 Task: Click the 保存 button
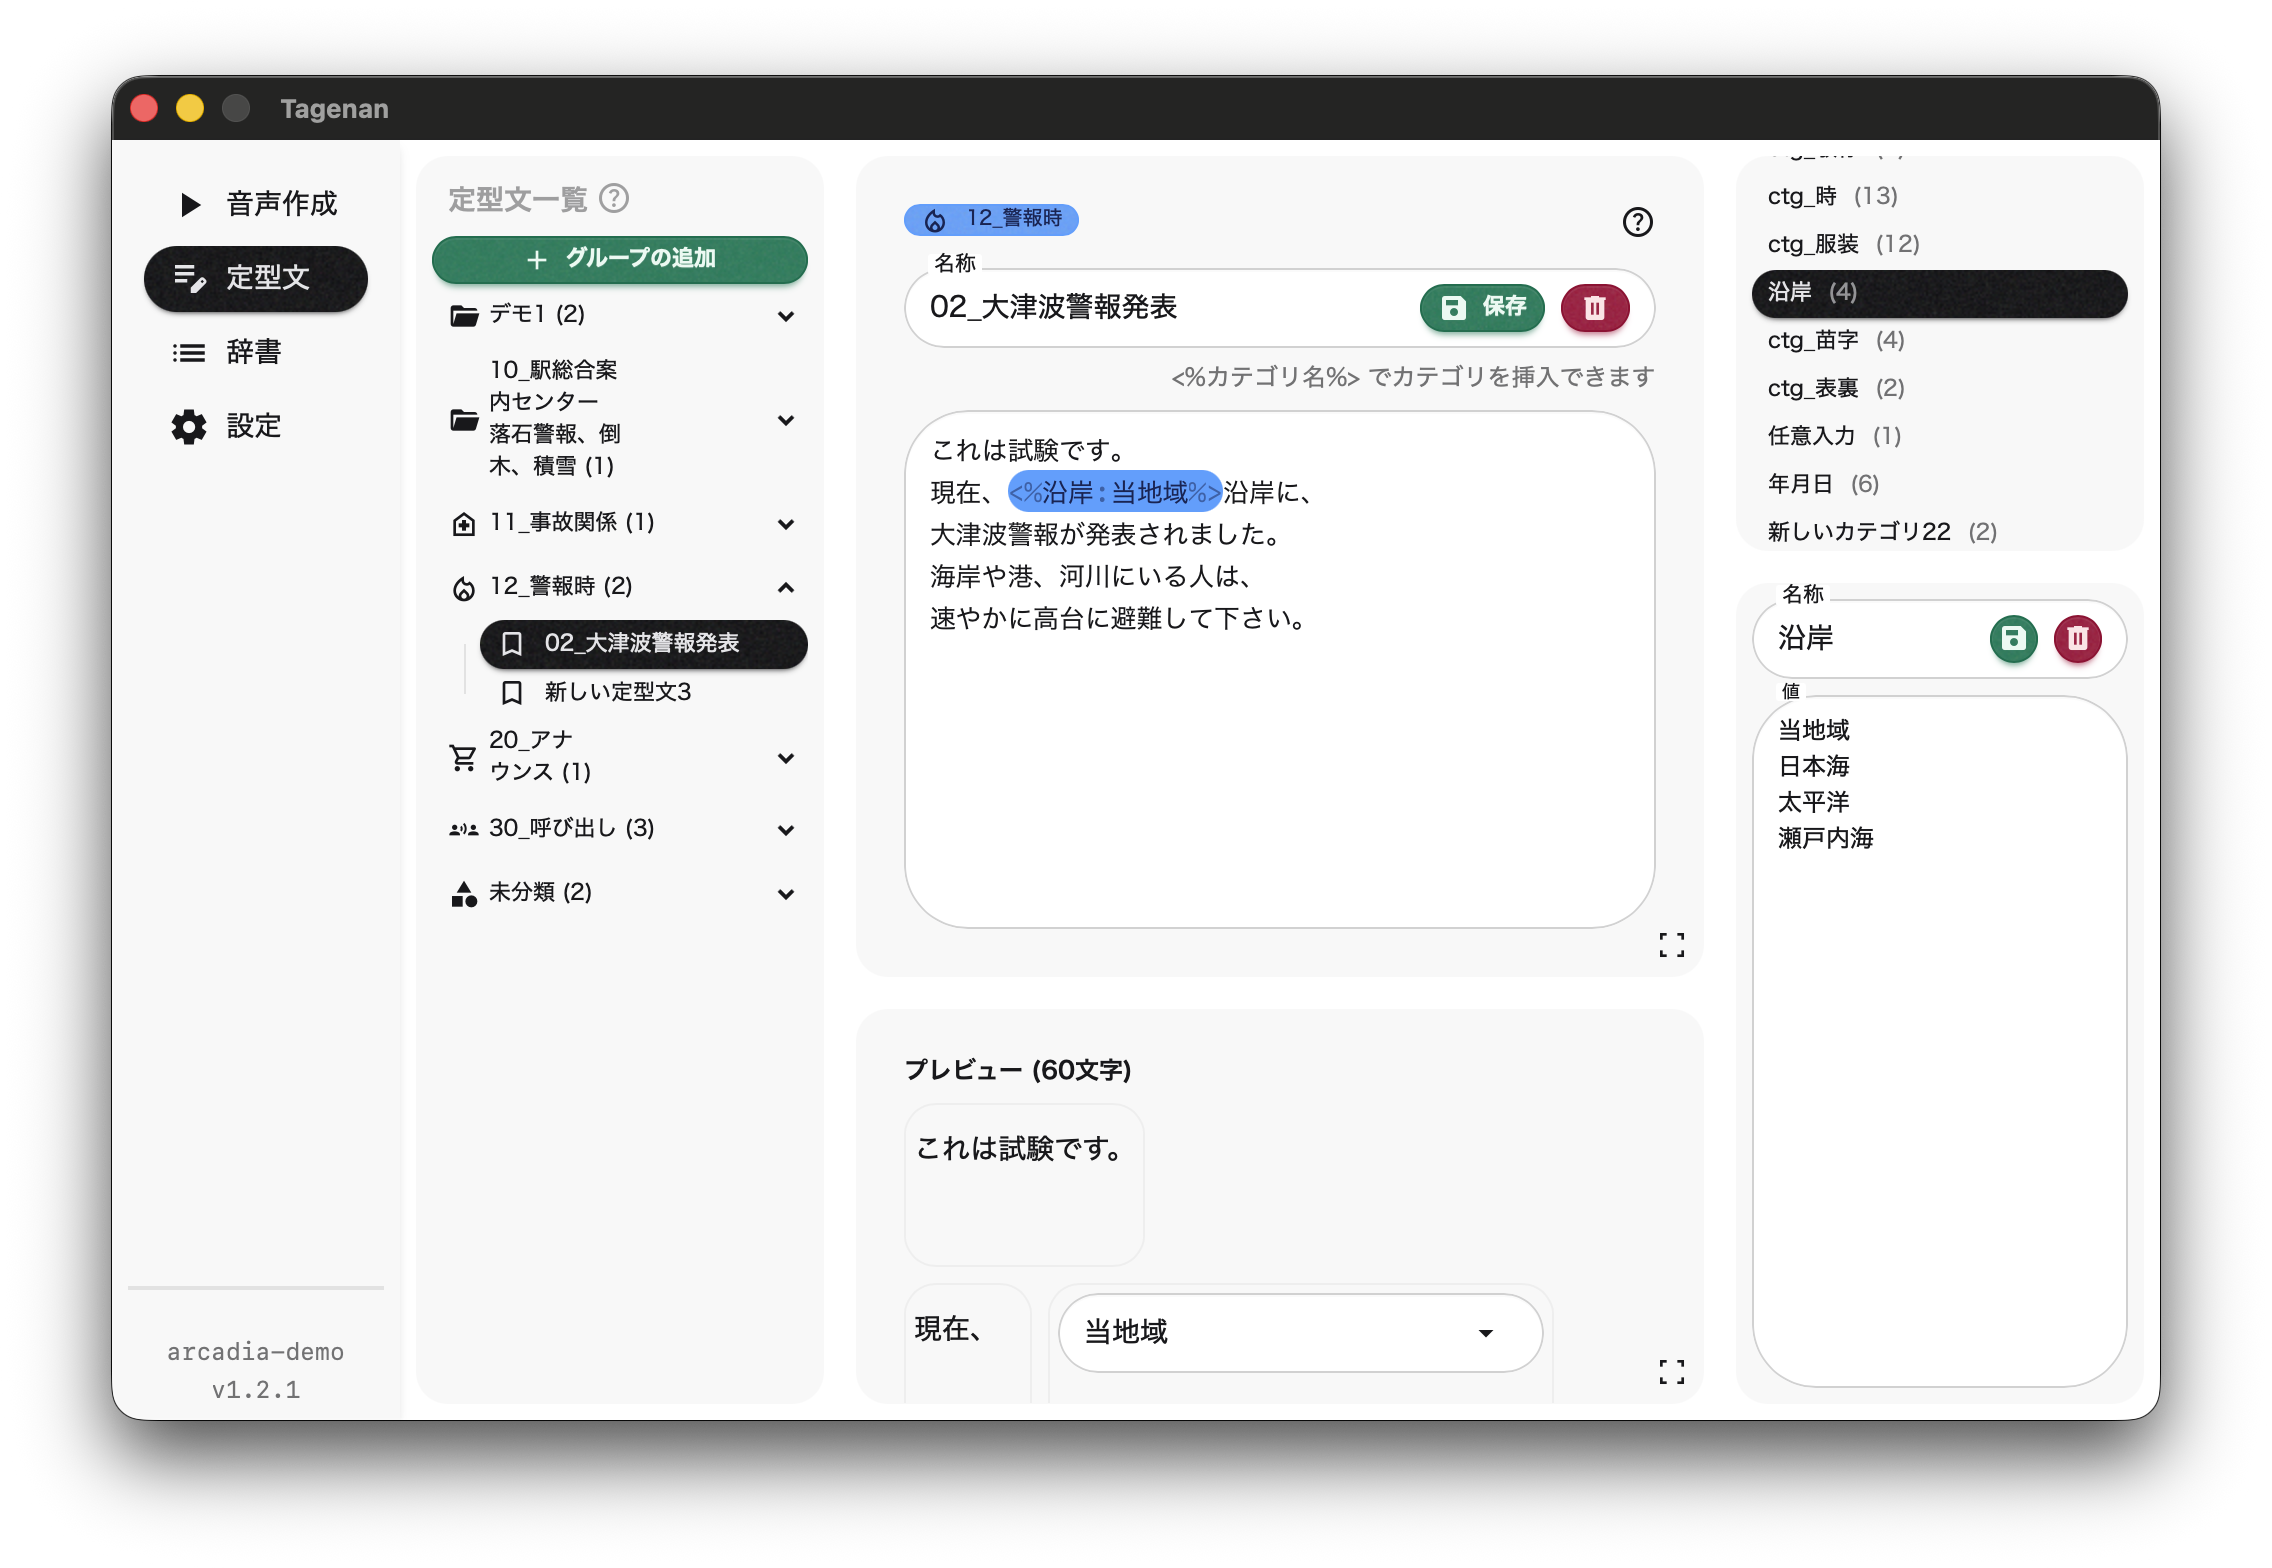click(1482, 307)
